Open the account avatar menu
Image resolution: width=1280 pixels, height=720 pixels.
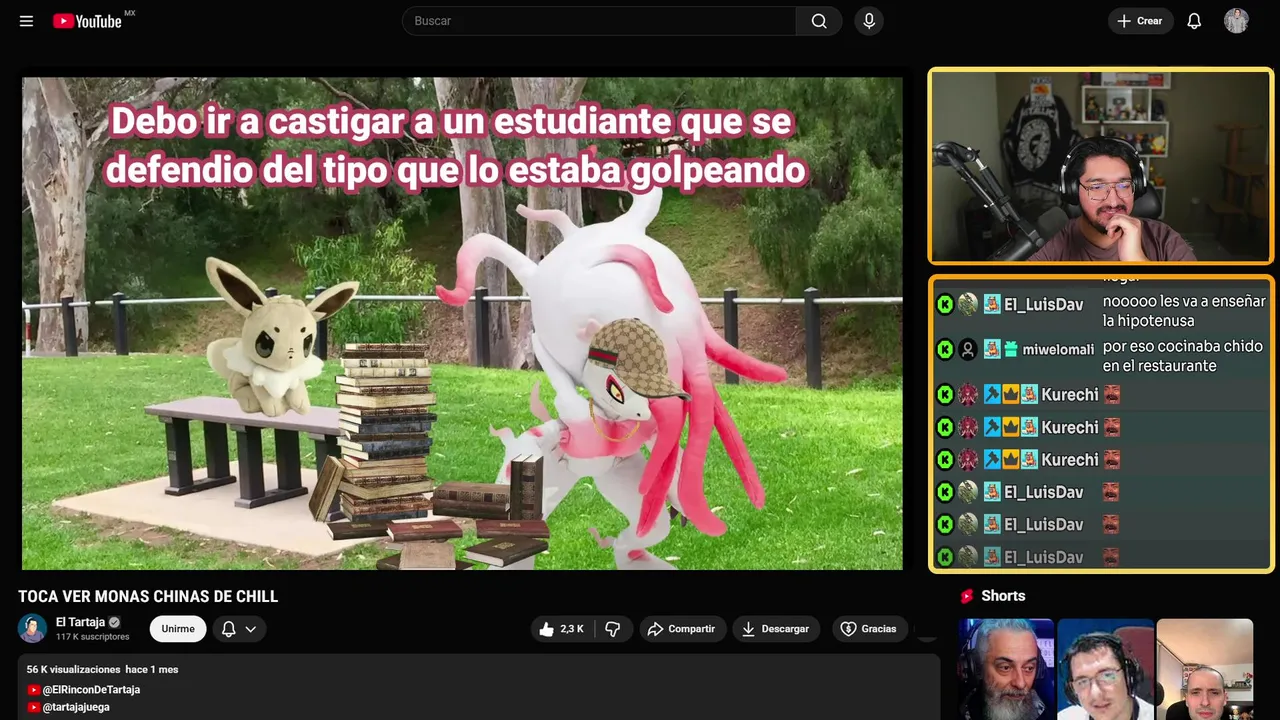1236,21
